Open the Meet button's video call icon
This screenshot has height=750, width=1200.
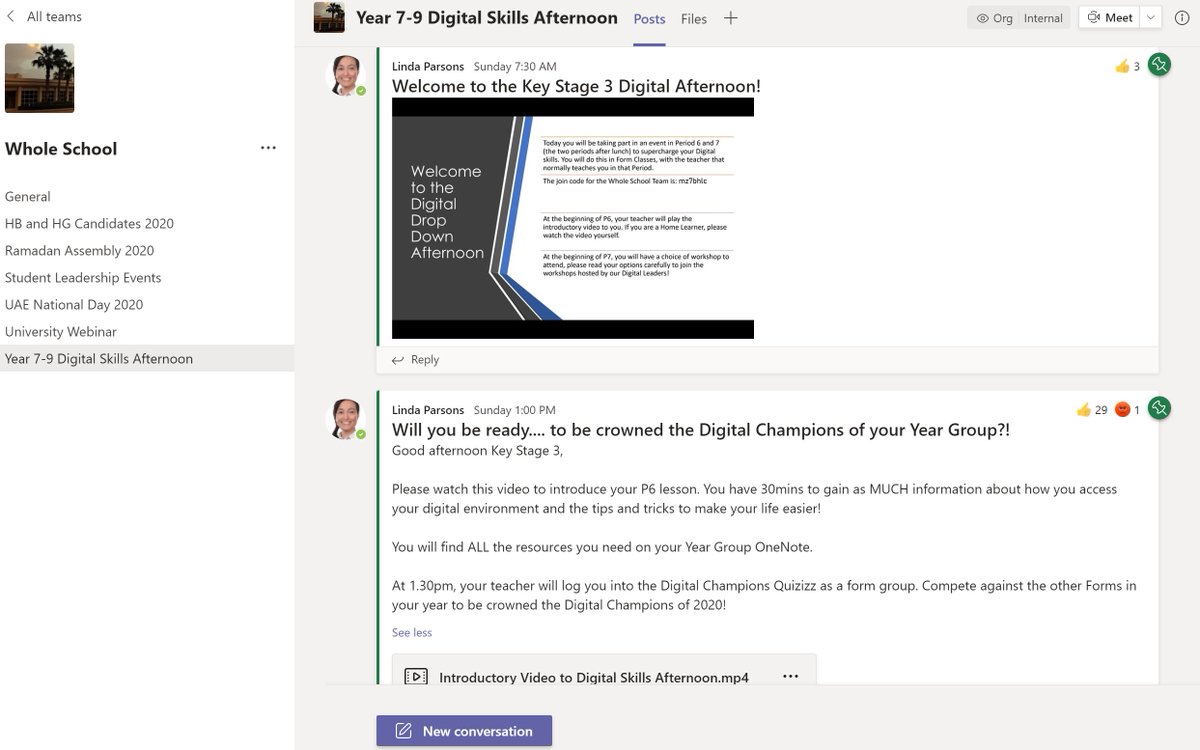[x=1093, y=17]
